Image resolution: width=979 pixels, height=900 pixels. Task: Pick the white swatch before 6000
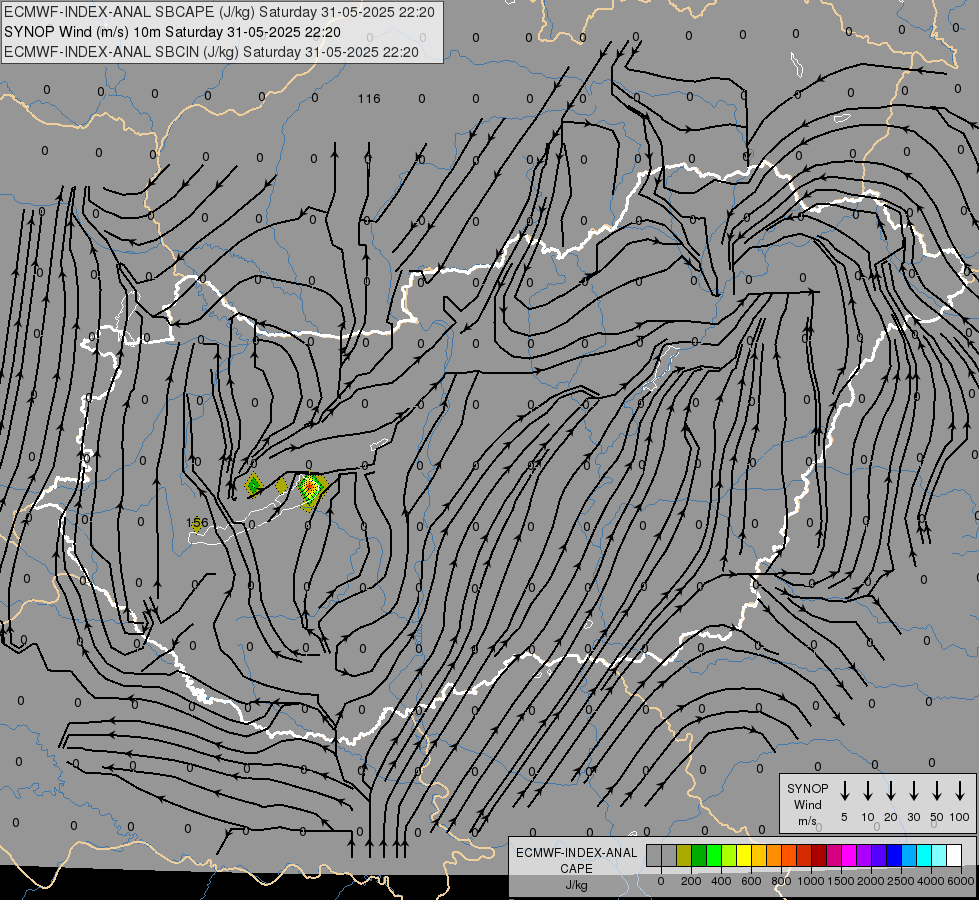click(x=954, y=855)
